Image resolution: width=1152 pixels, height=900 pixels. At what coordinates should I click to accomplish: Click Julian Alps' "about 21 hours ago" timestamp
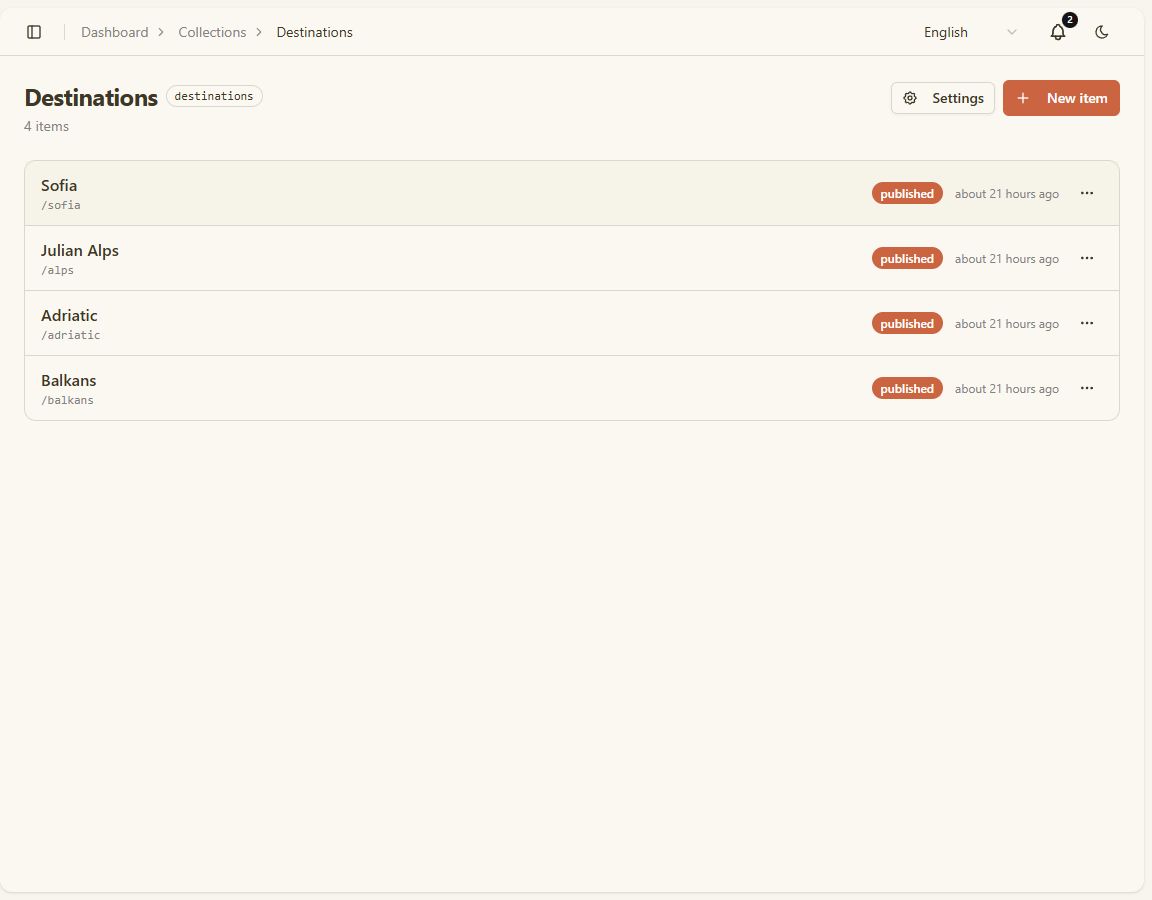tap(1007, 259)
